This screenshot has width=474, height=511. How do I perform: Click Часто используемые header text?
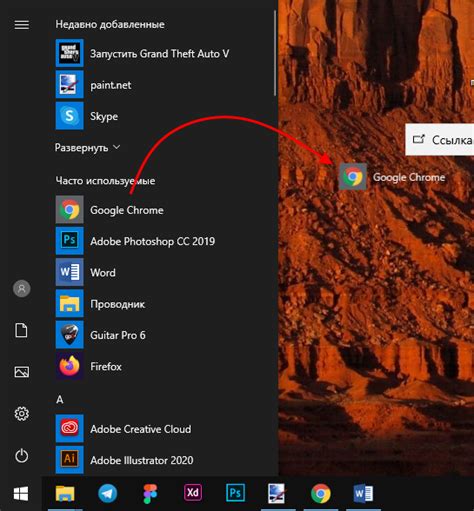click(105, 181)
